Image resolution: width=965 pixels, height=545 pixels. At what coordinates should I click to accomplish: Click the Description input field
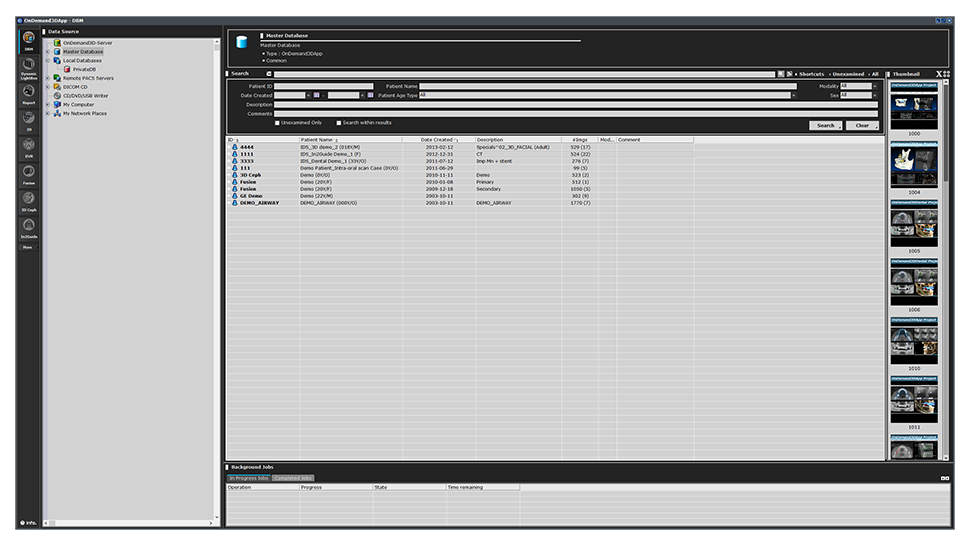pyautogui.click(x=576, y=105)
